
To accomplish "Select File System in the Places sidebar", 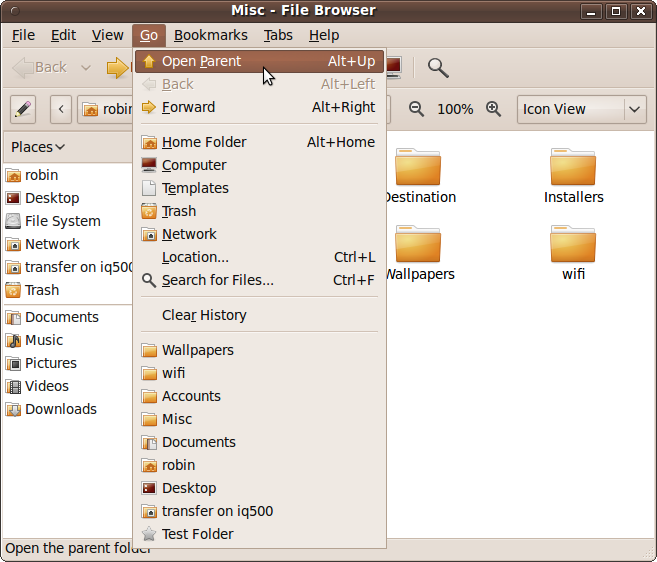I will pyautogui.click(x=67, y=221).
